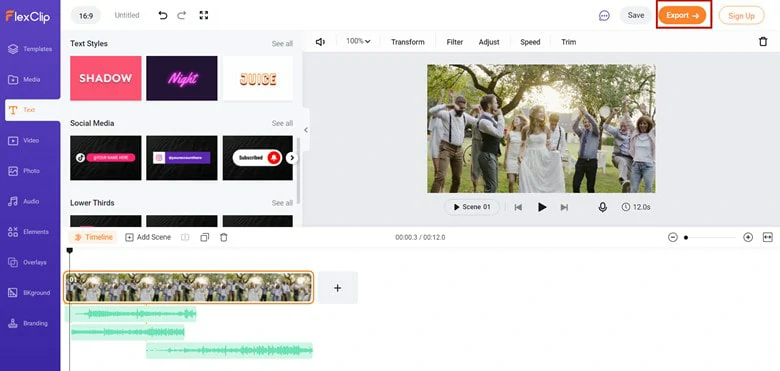Screen dimensions: 780x371
Task: Click the Sign Up button
Action: [741, 15]
